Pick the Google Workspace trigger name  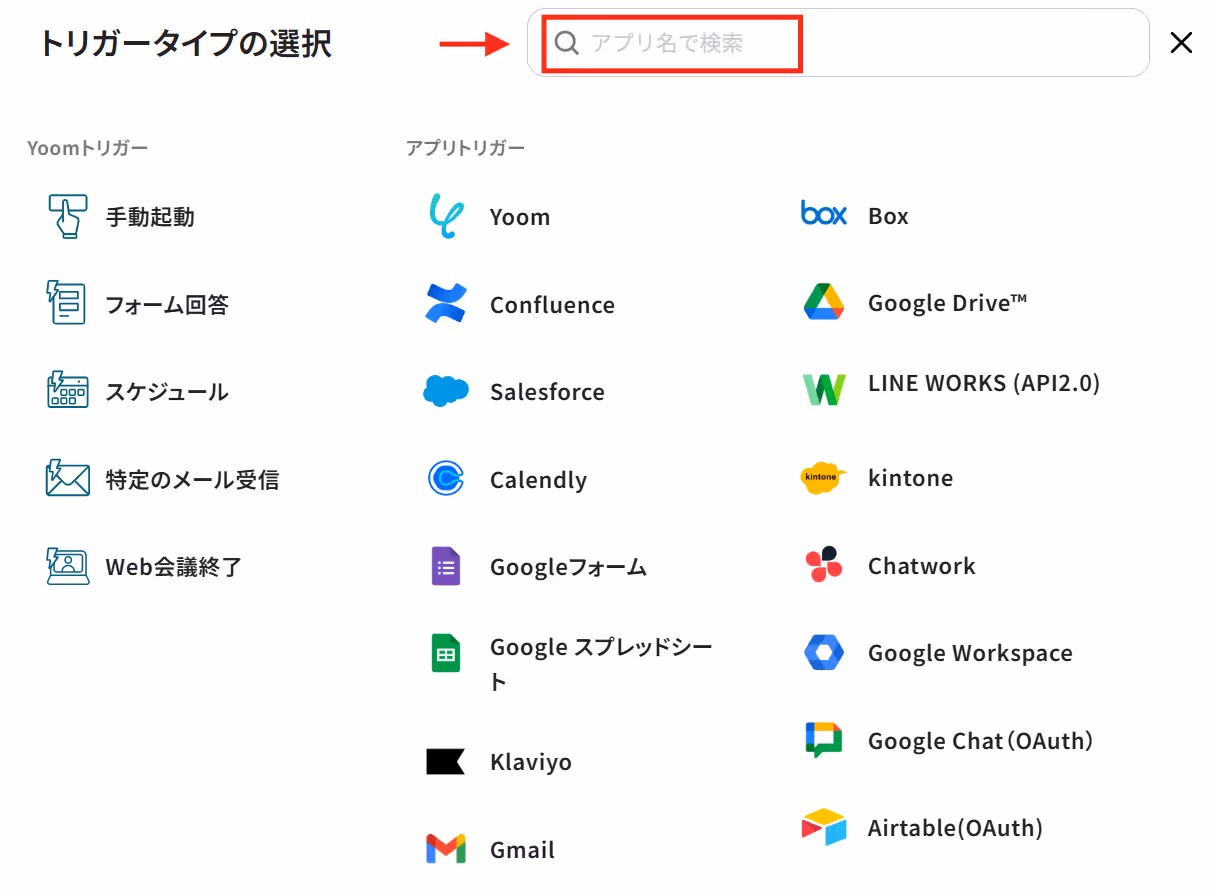tap(970, 653)
